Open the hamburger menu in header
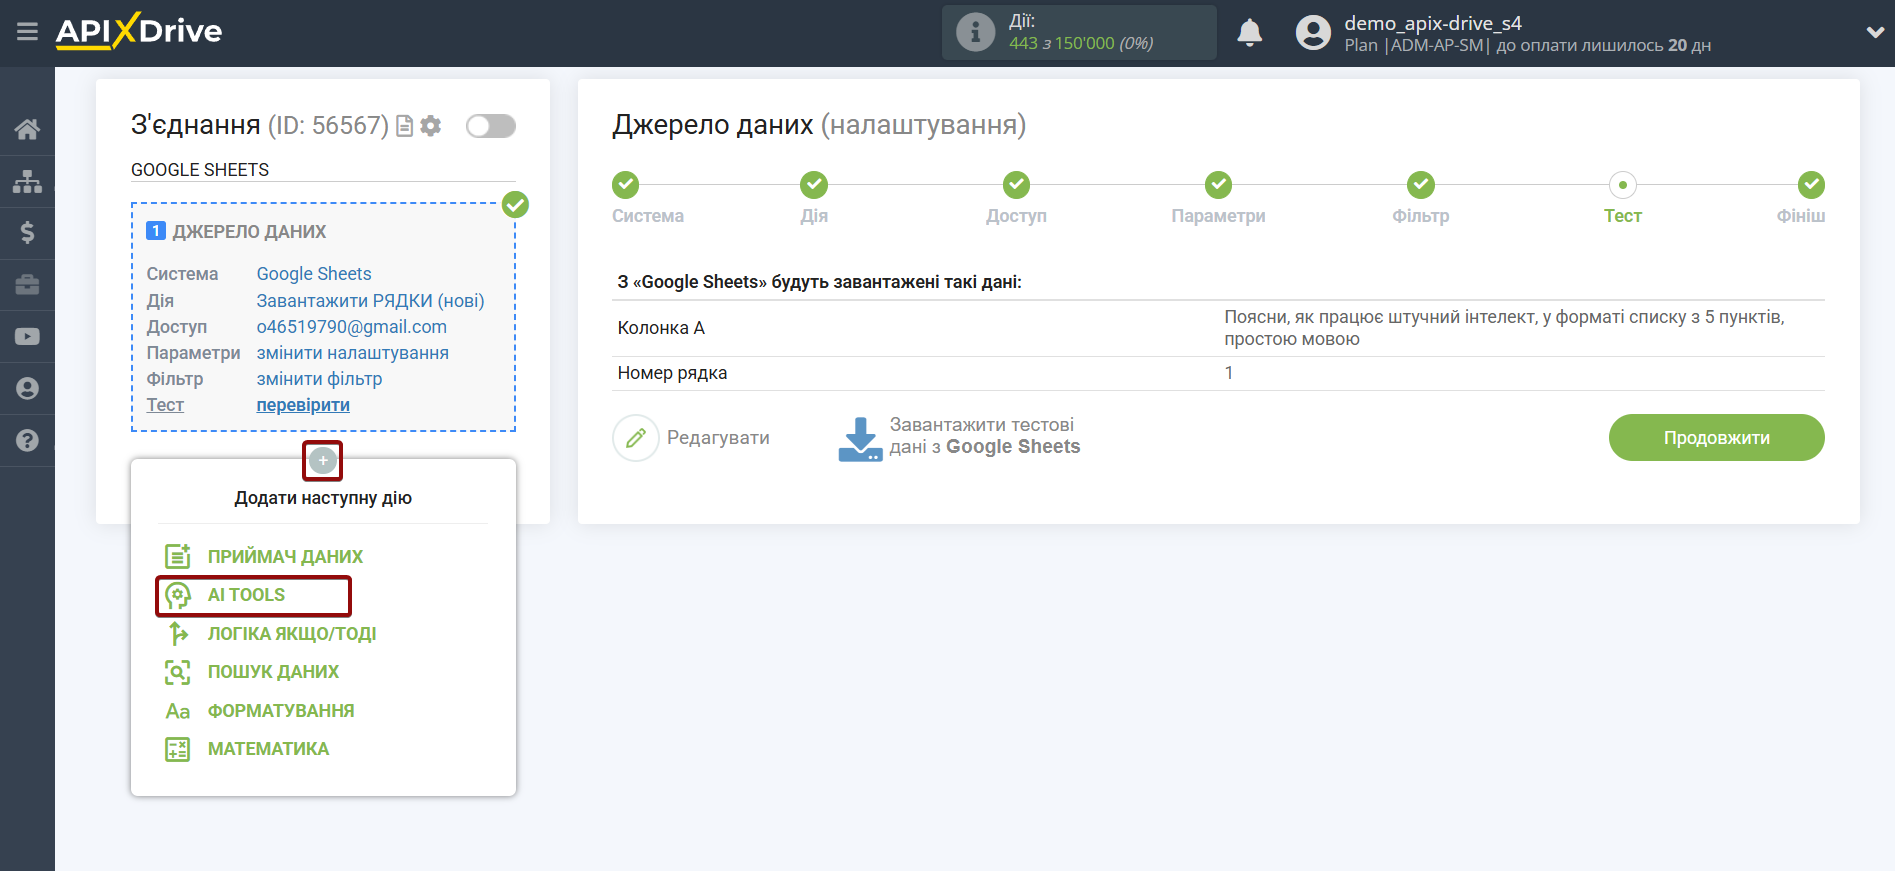 pyautogui.click(x=27, y=32)
